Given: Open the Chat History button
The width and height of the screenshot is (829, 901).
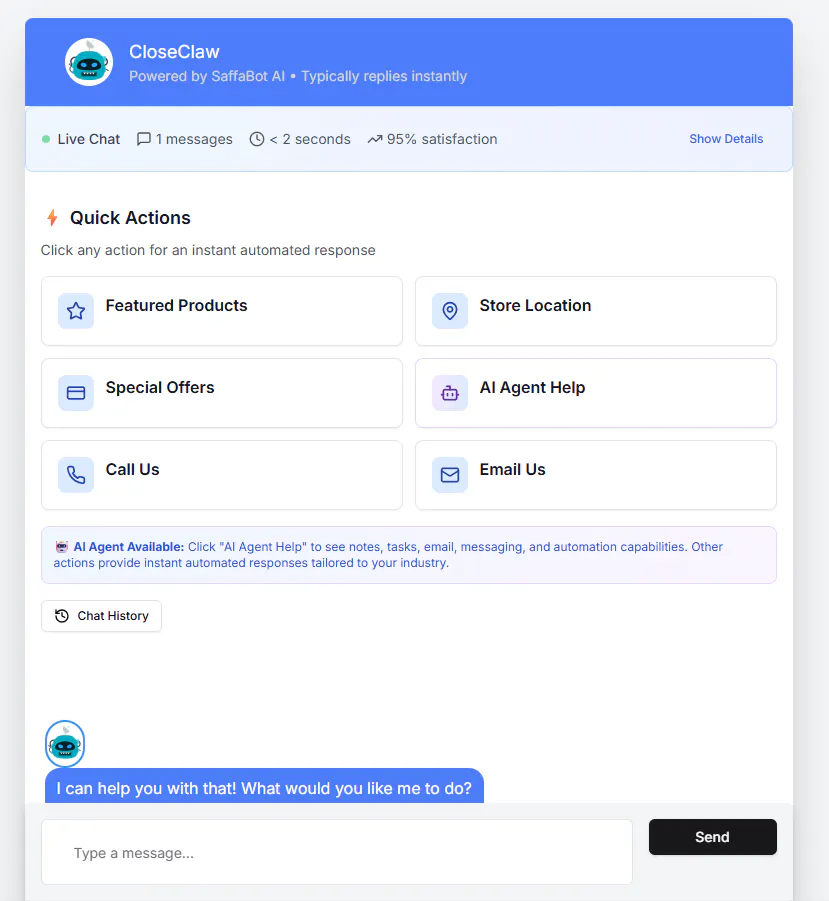Looking at the screenshot, I should pyautogui.click(x=101, y=616).
